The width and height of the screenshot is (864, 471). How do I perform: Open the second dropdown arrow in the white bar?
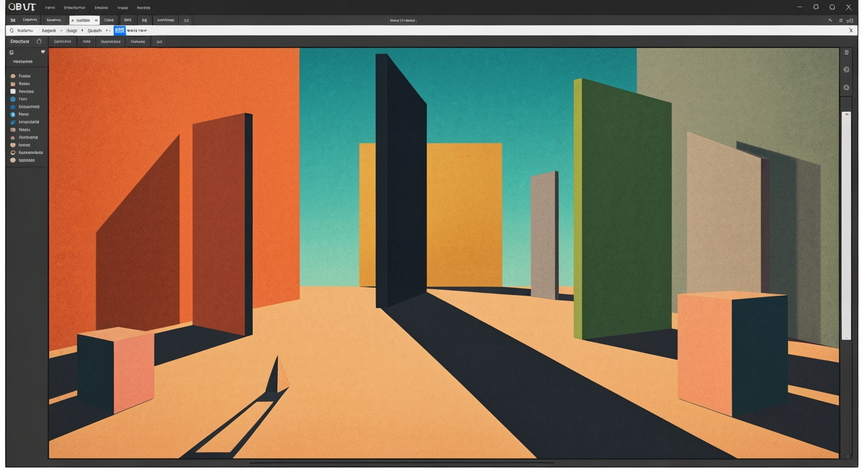(x=82, y=30)
